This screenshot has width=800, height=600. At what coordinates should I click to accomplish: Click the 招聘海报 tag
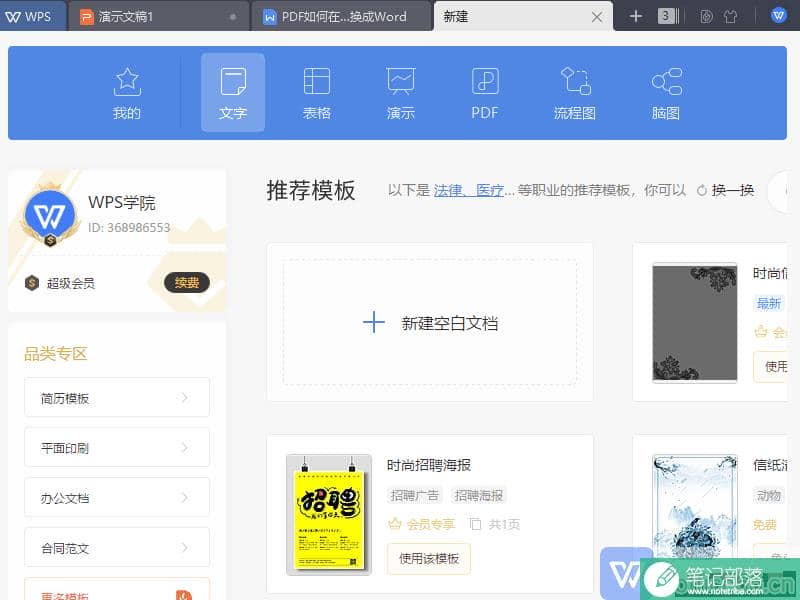pyautogui.click(x=479, y=495)
